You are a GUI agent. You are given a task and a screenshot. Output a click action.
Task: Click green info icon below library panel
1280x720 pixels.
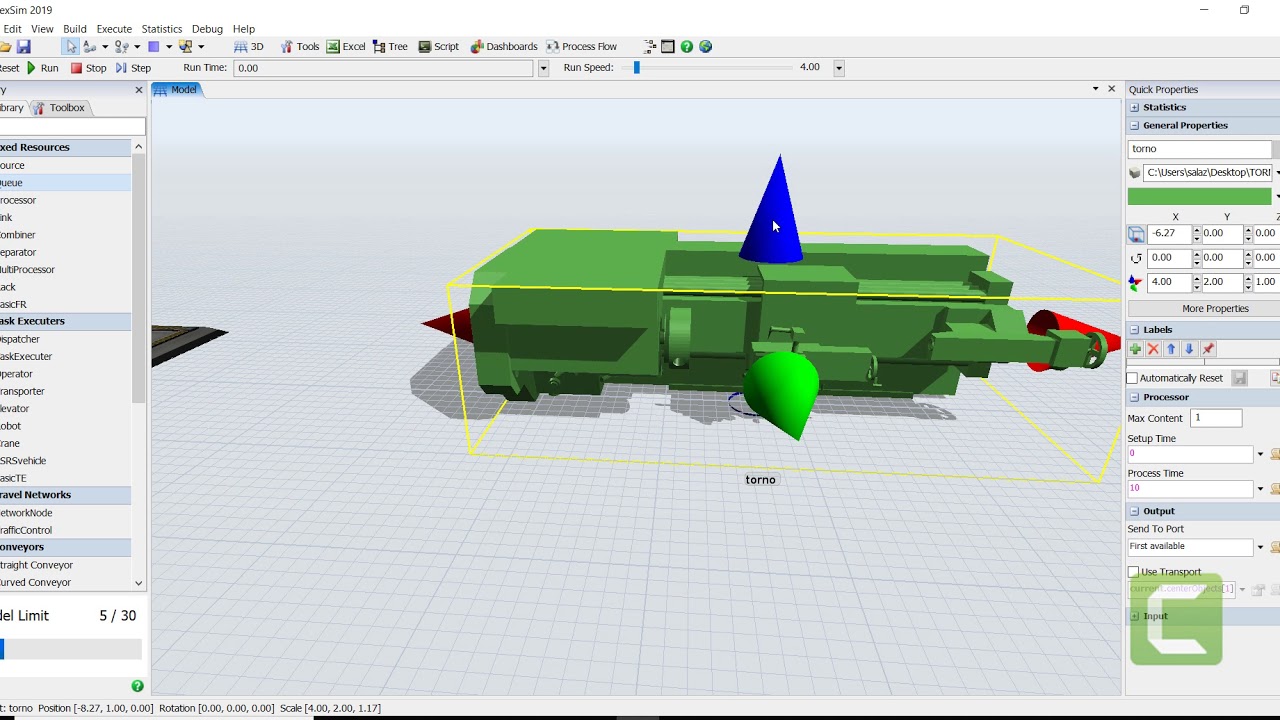click(137, 686)
